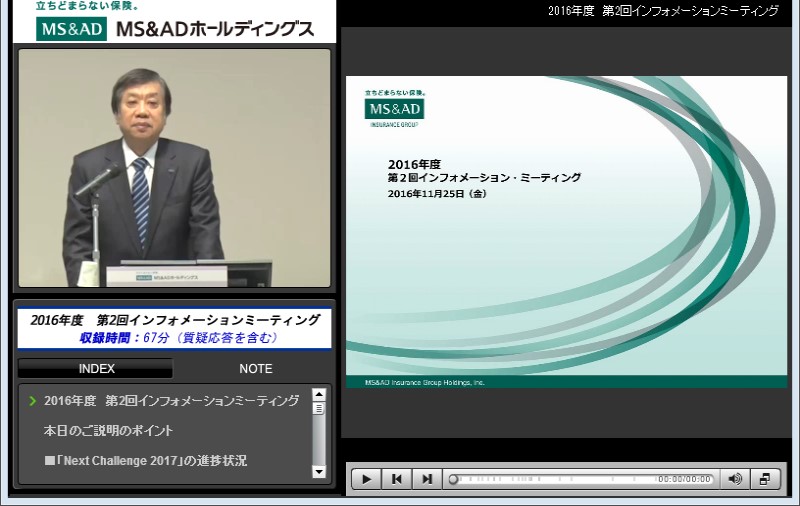Click MS&ADホールディングス header text

click(x=215, y=29)
